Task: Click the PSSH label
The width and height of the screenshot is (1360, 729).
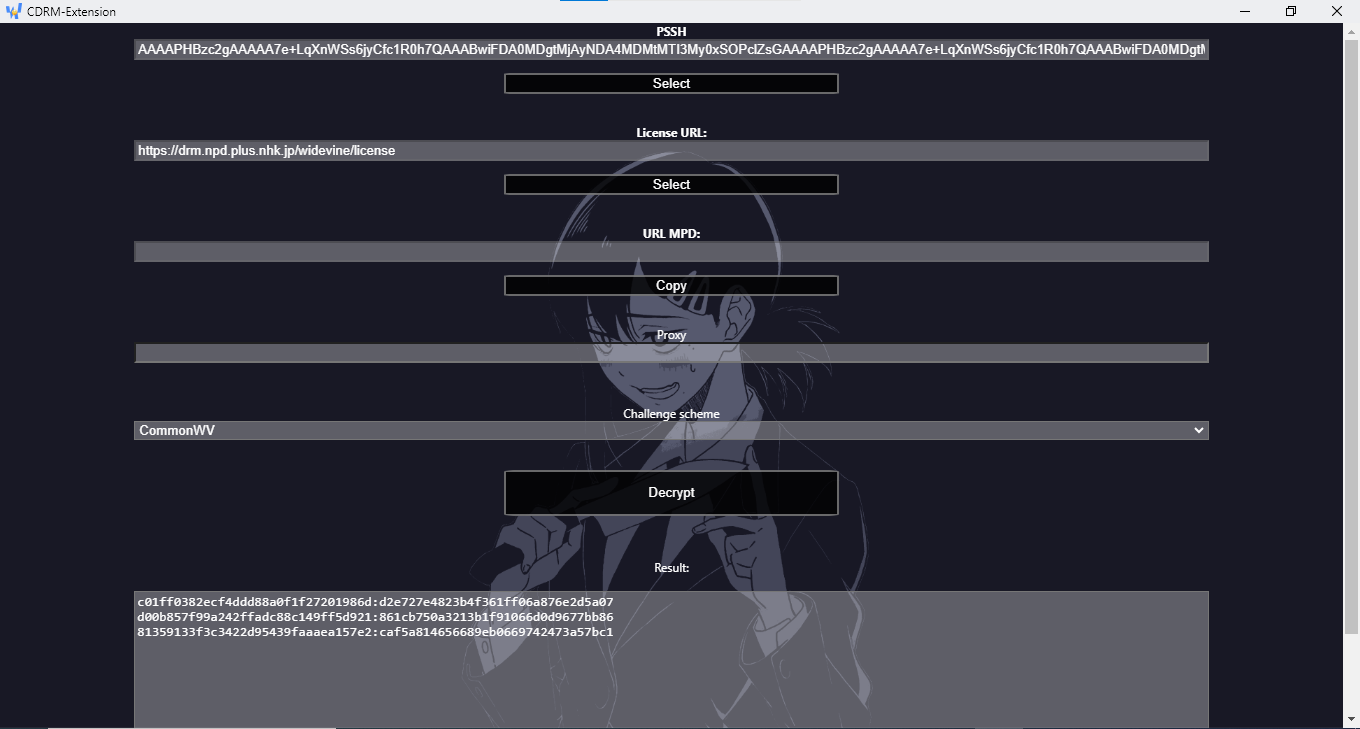Action: pyautogui.click(x=671, y=32)
